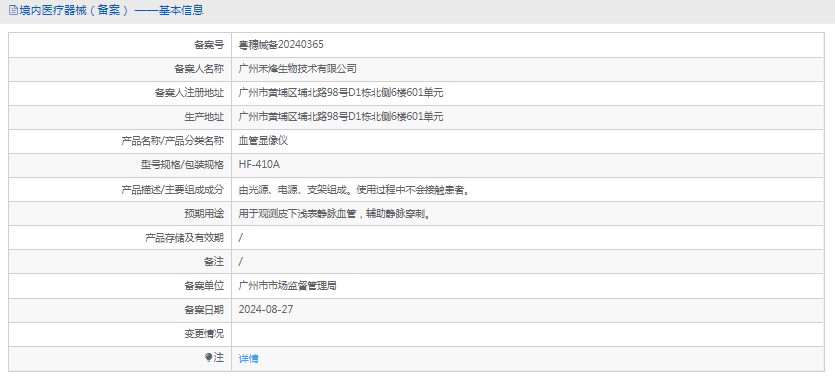Click the 备案单位 label
Viewport: 835px width, 378px height.
coord(204,286)
